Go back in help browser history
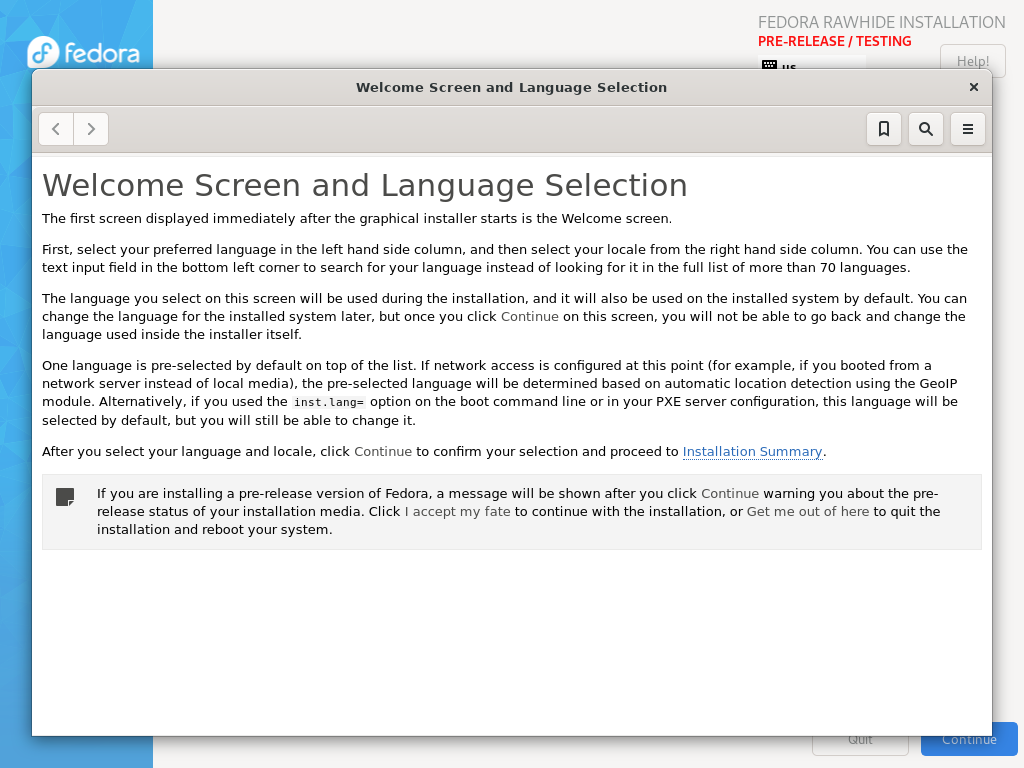This screenshot has height=768, width=1024. click(56, 129)
